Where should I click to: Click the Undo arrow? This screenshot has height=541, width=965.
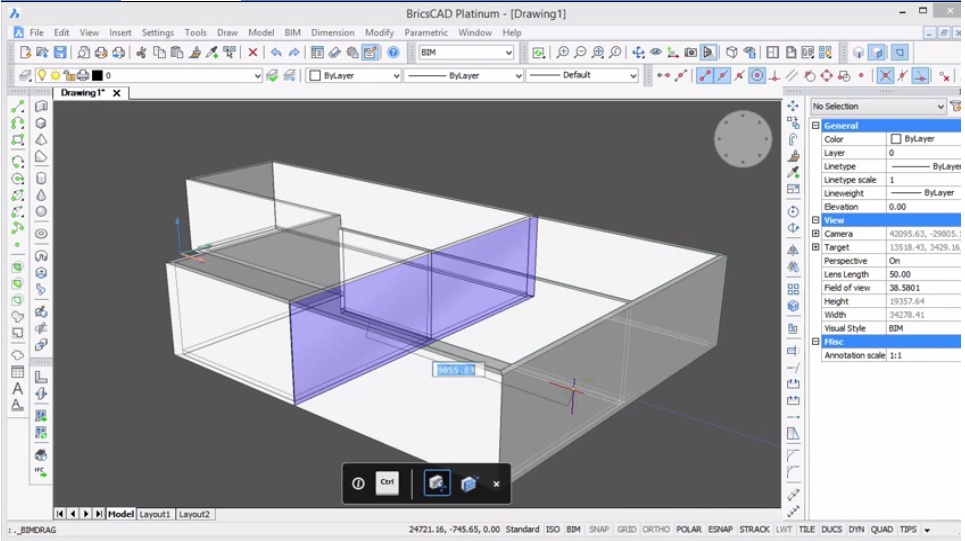coord(276,52)
